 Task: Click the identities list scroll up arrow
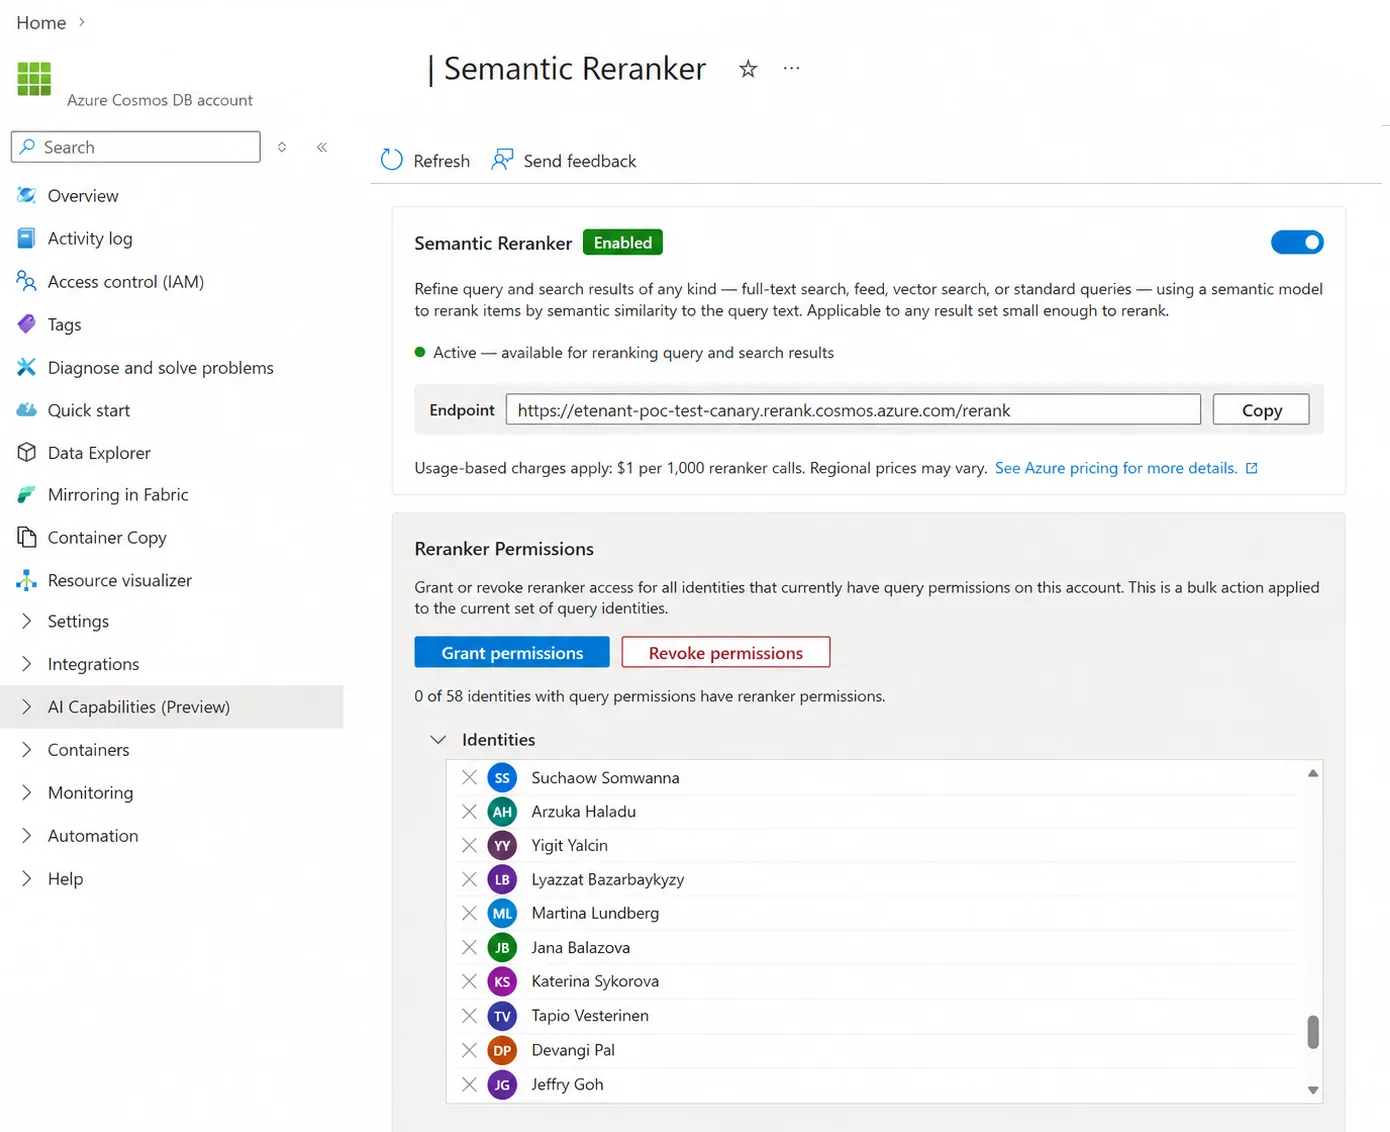pos(1313,773)
